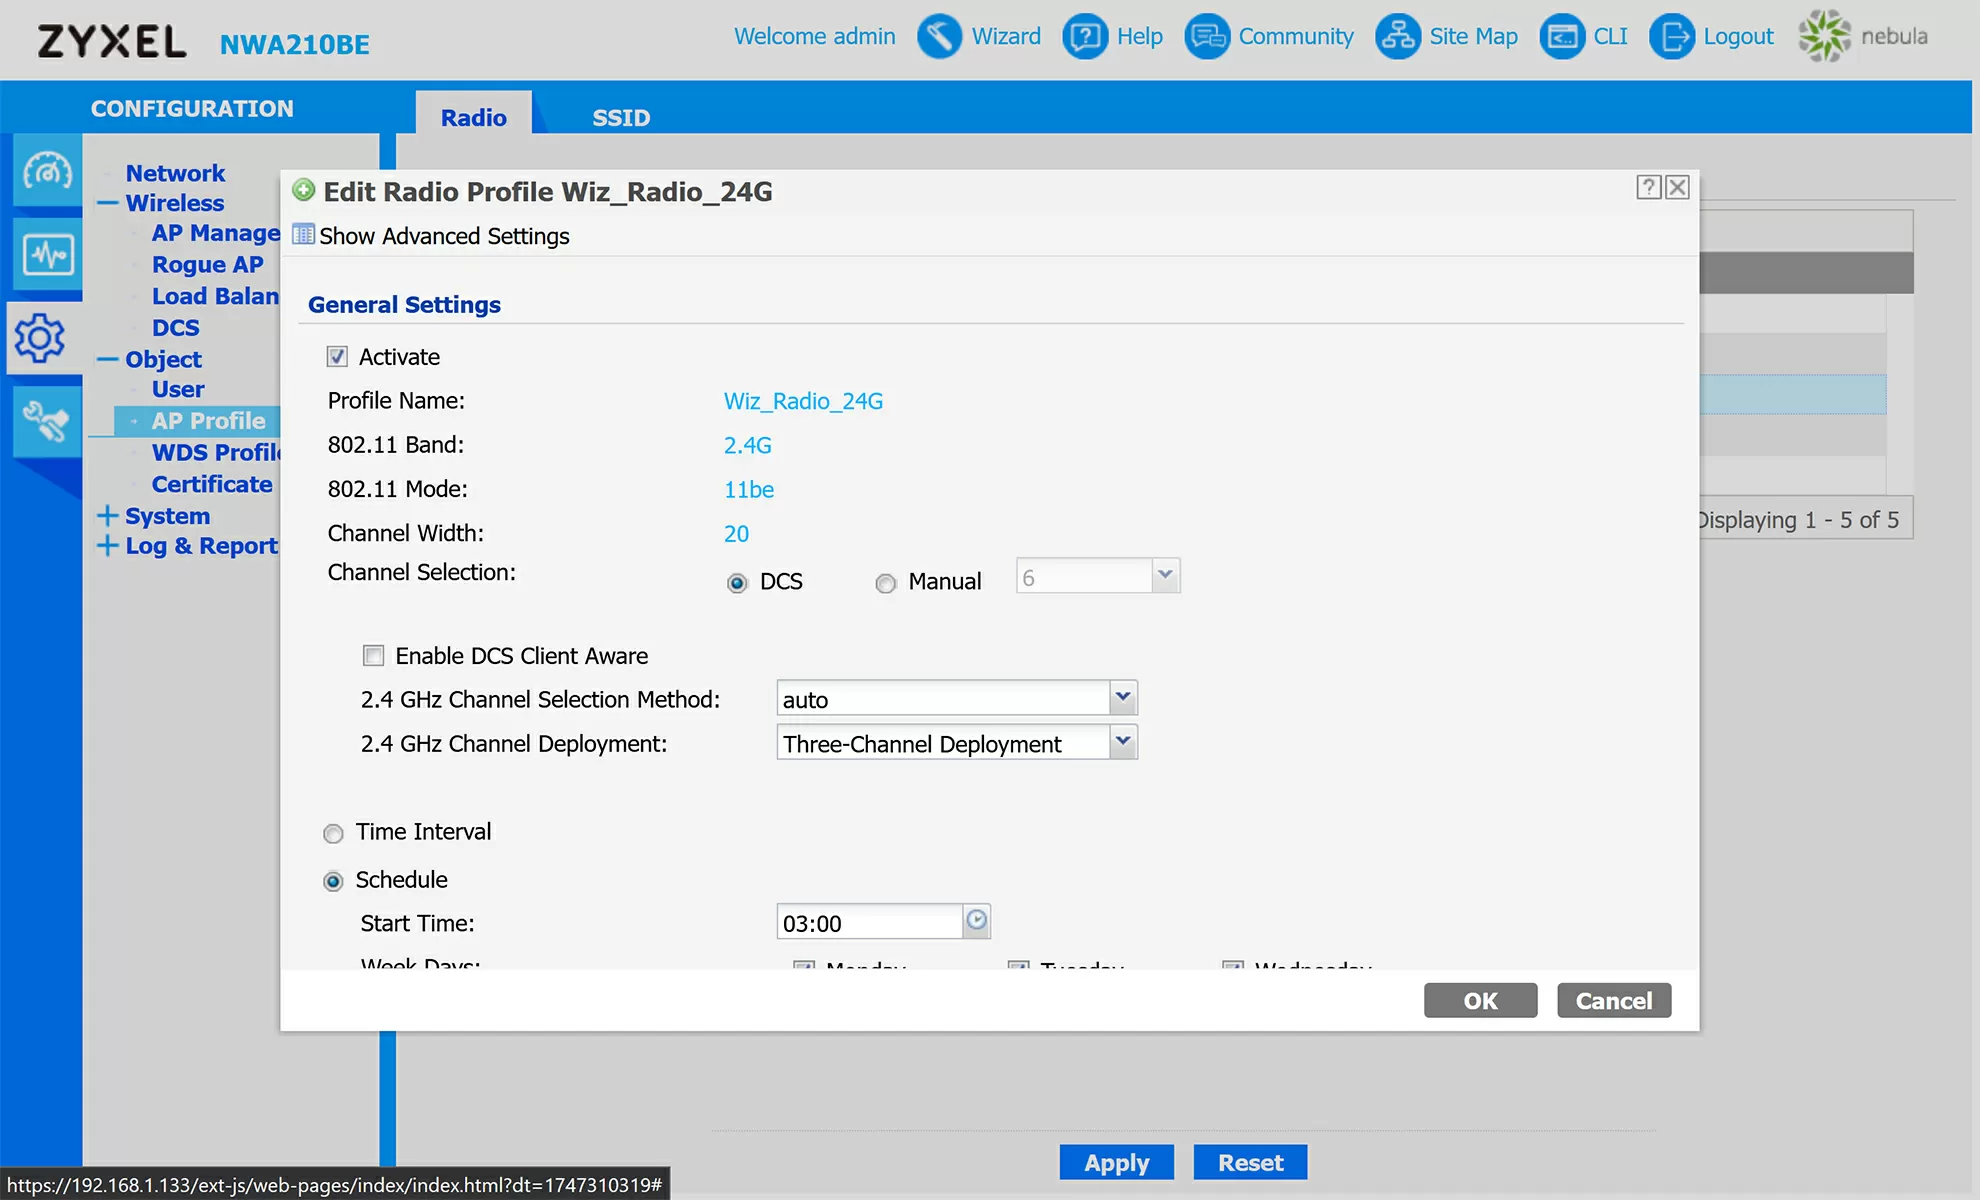
Task: Open the Wizard icon in header
Action: pyautogui.click(x=939, y=37)
